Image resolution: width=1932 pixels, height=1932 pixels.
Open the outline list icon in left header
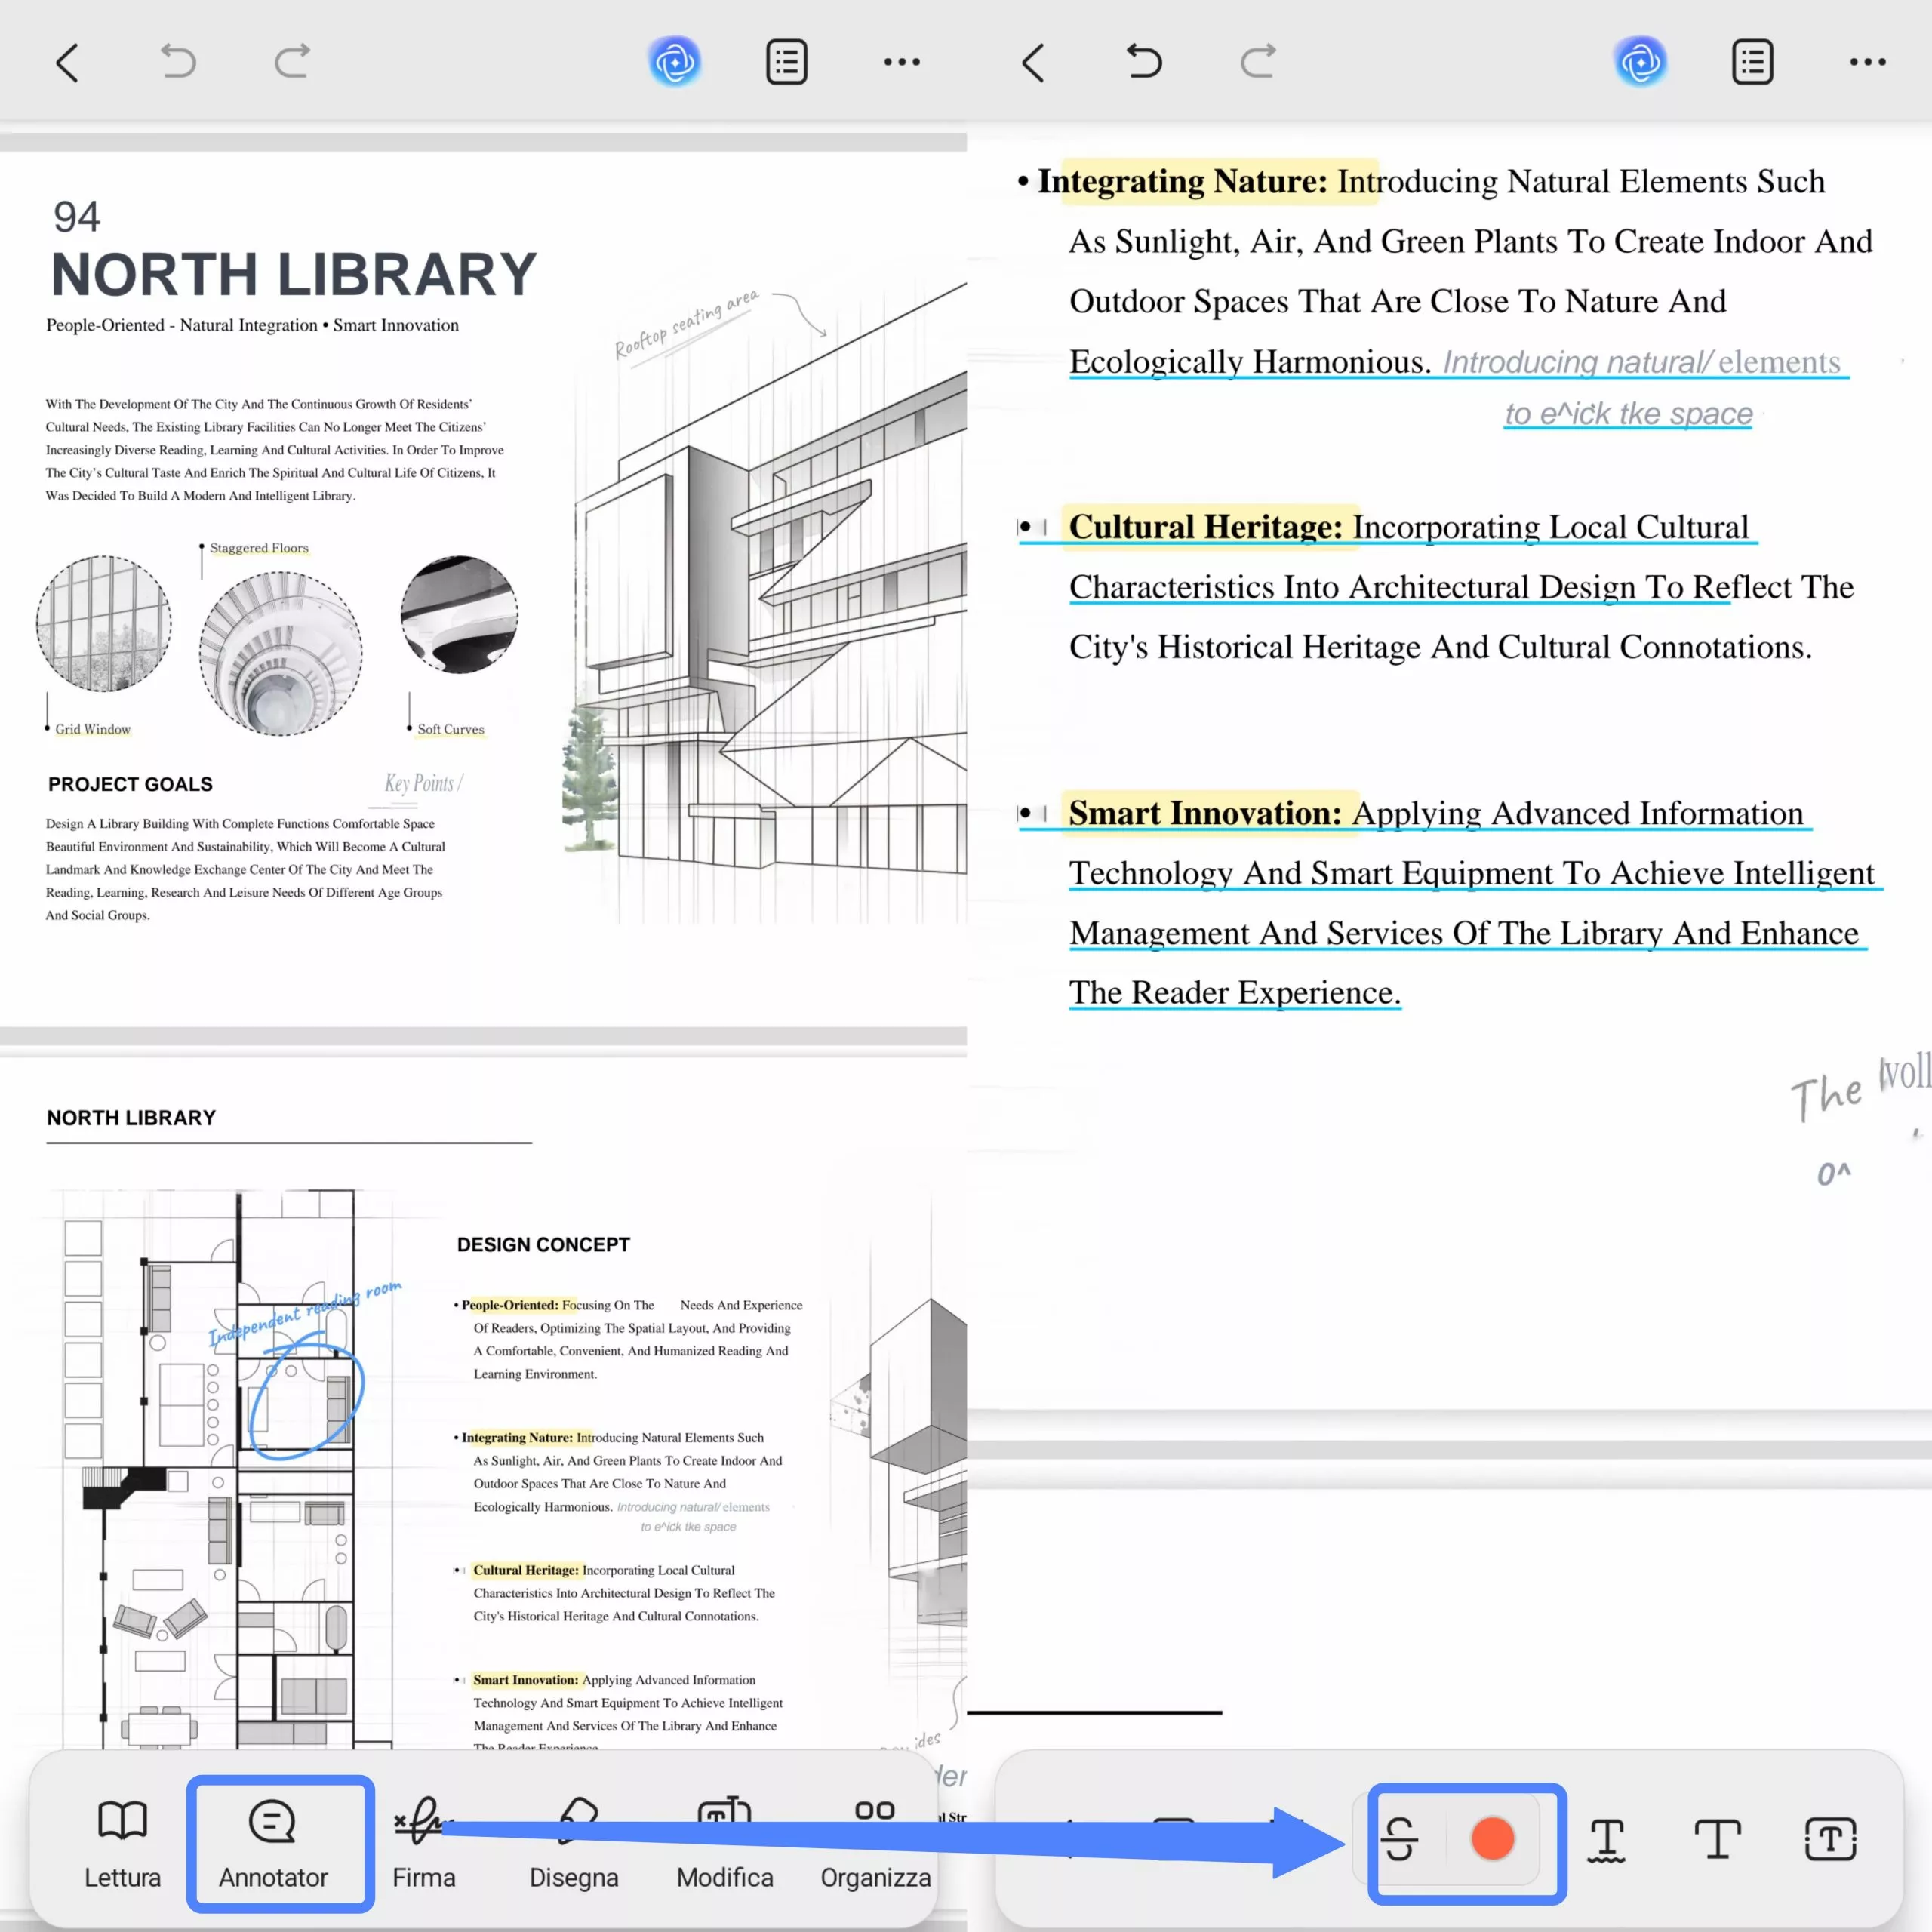pos(787,62)
